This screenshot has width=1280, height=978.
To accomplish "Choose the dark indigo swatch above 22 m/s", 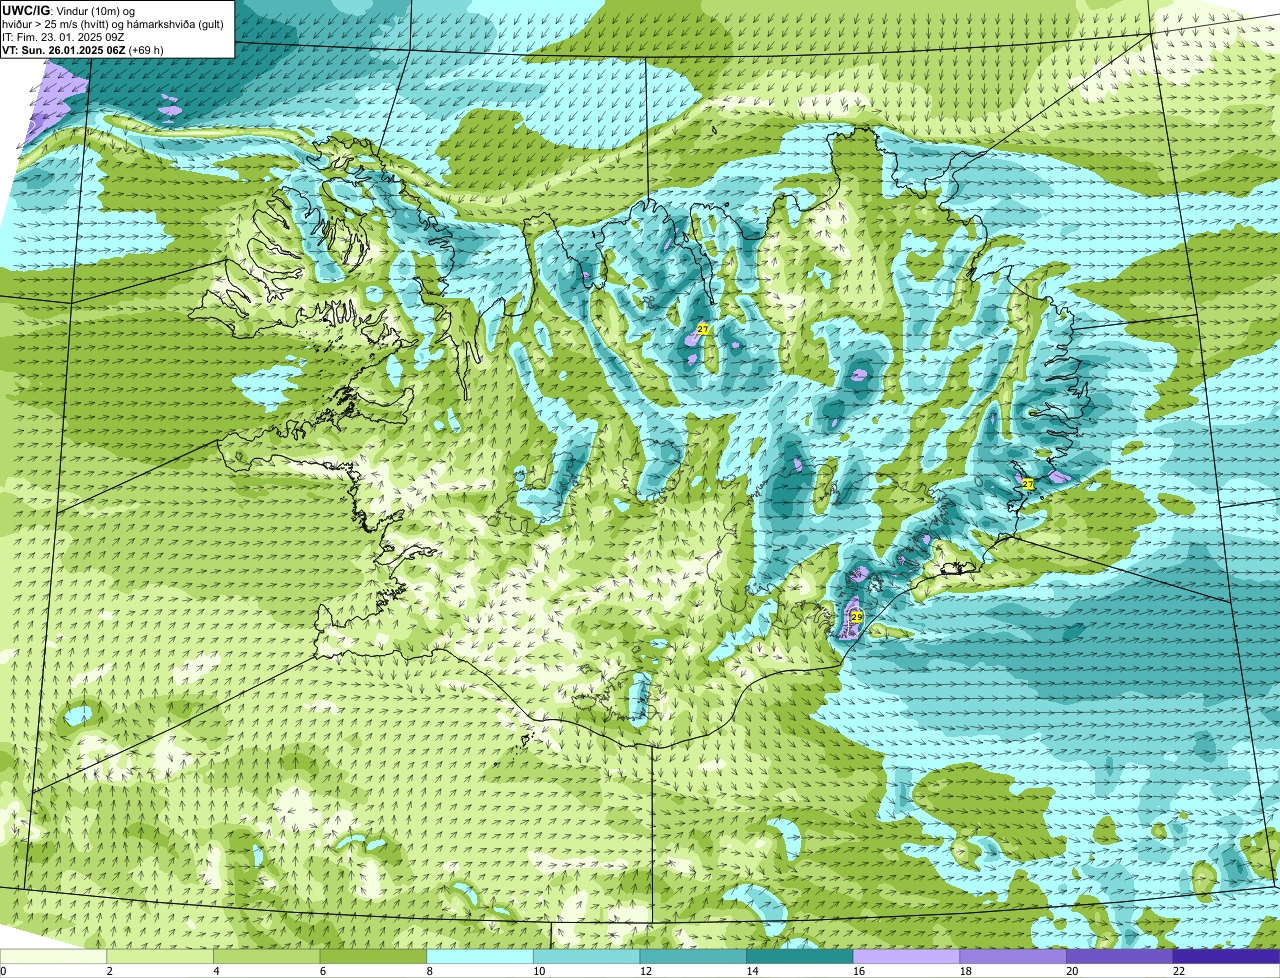I will tap(1227, 956).
